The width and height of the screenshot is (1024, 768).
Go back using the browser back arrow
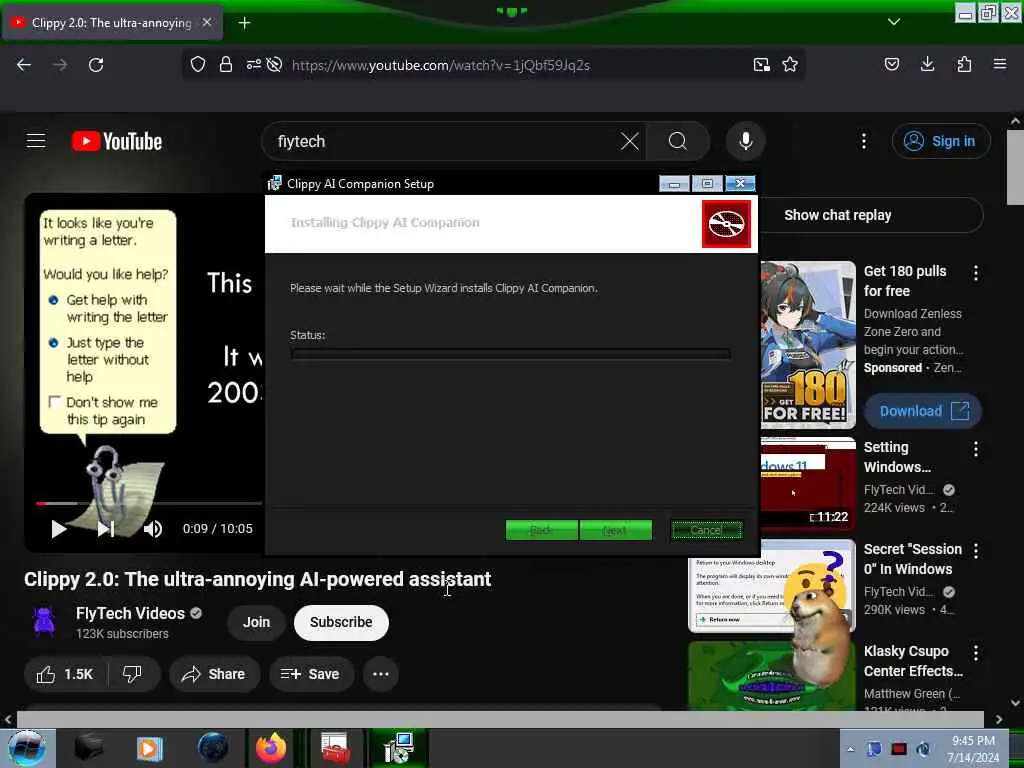[x=24, y=65]
